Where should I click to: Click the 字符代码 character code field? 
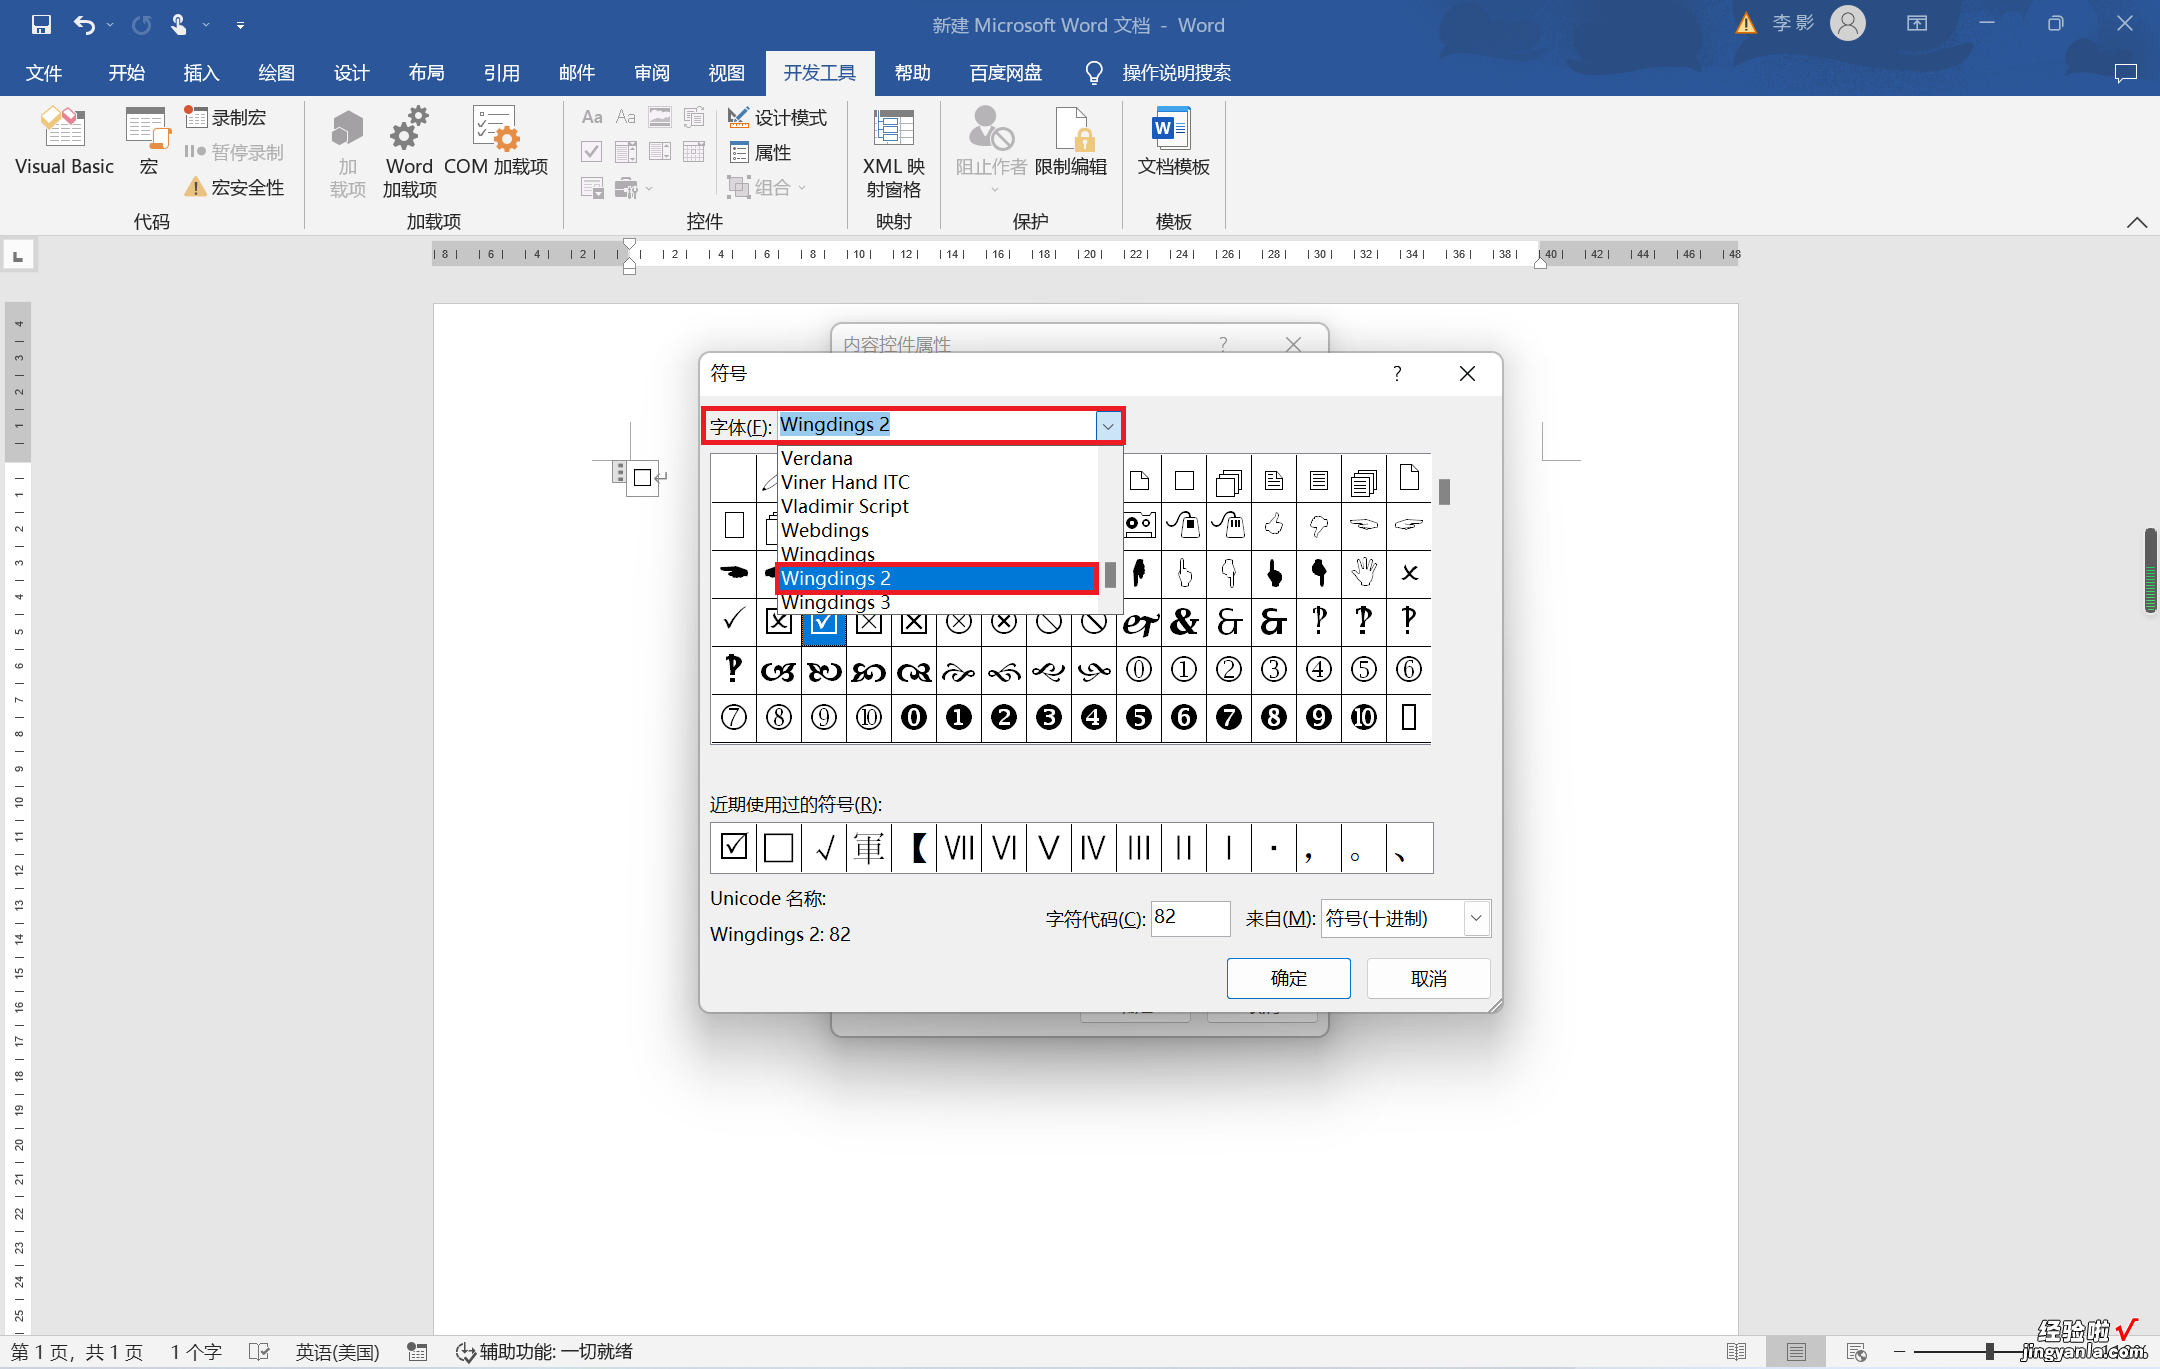(x=1190, y=918)
